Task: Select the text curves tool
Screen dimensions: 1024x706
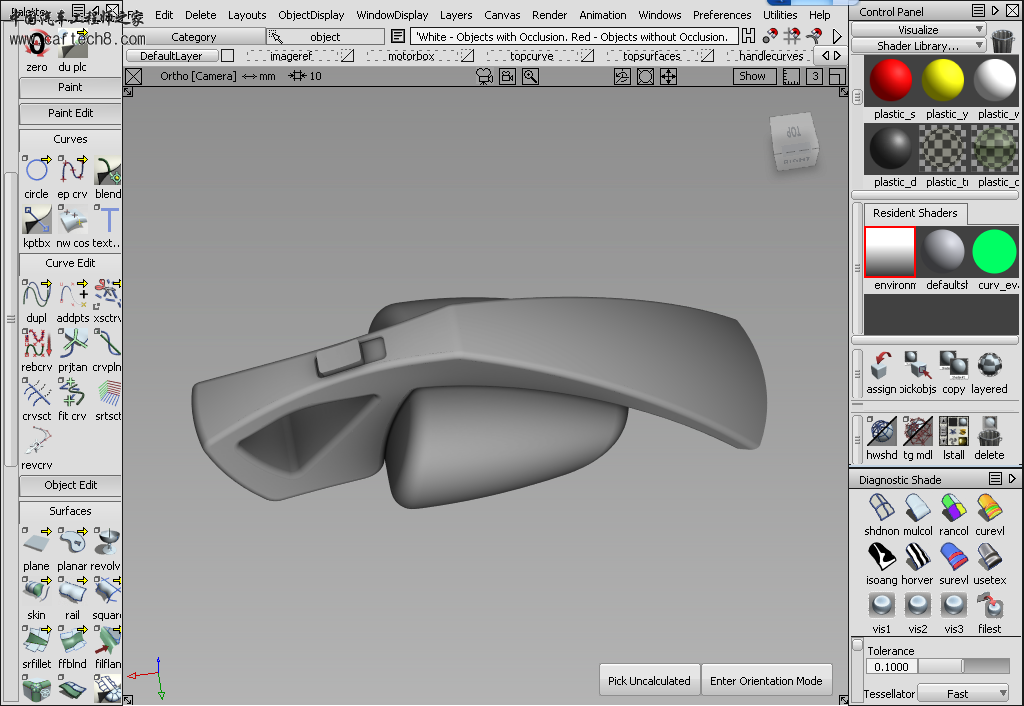Action: click(x=108, y=219)
